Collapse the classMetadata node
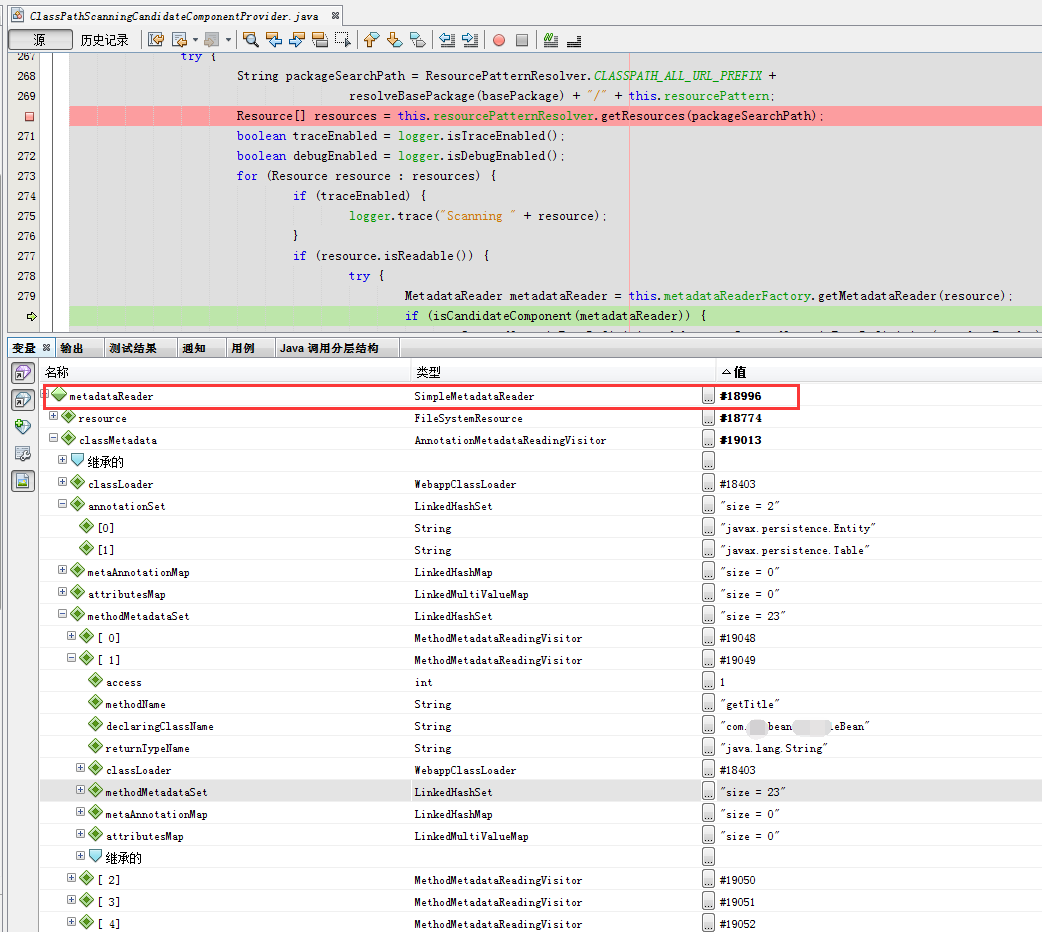The height and width of the screenshot is (932, 1042). (x=53, y=438)
